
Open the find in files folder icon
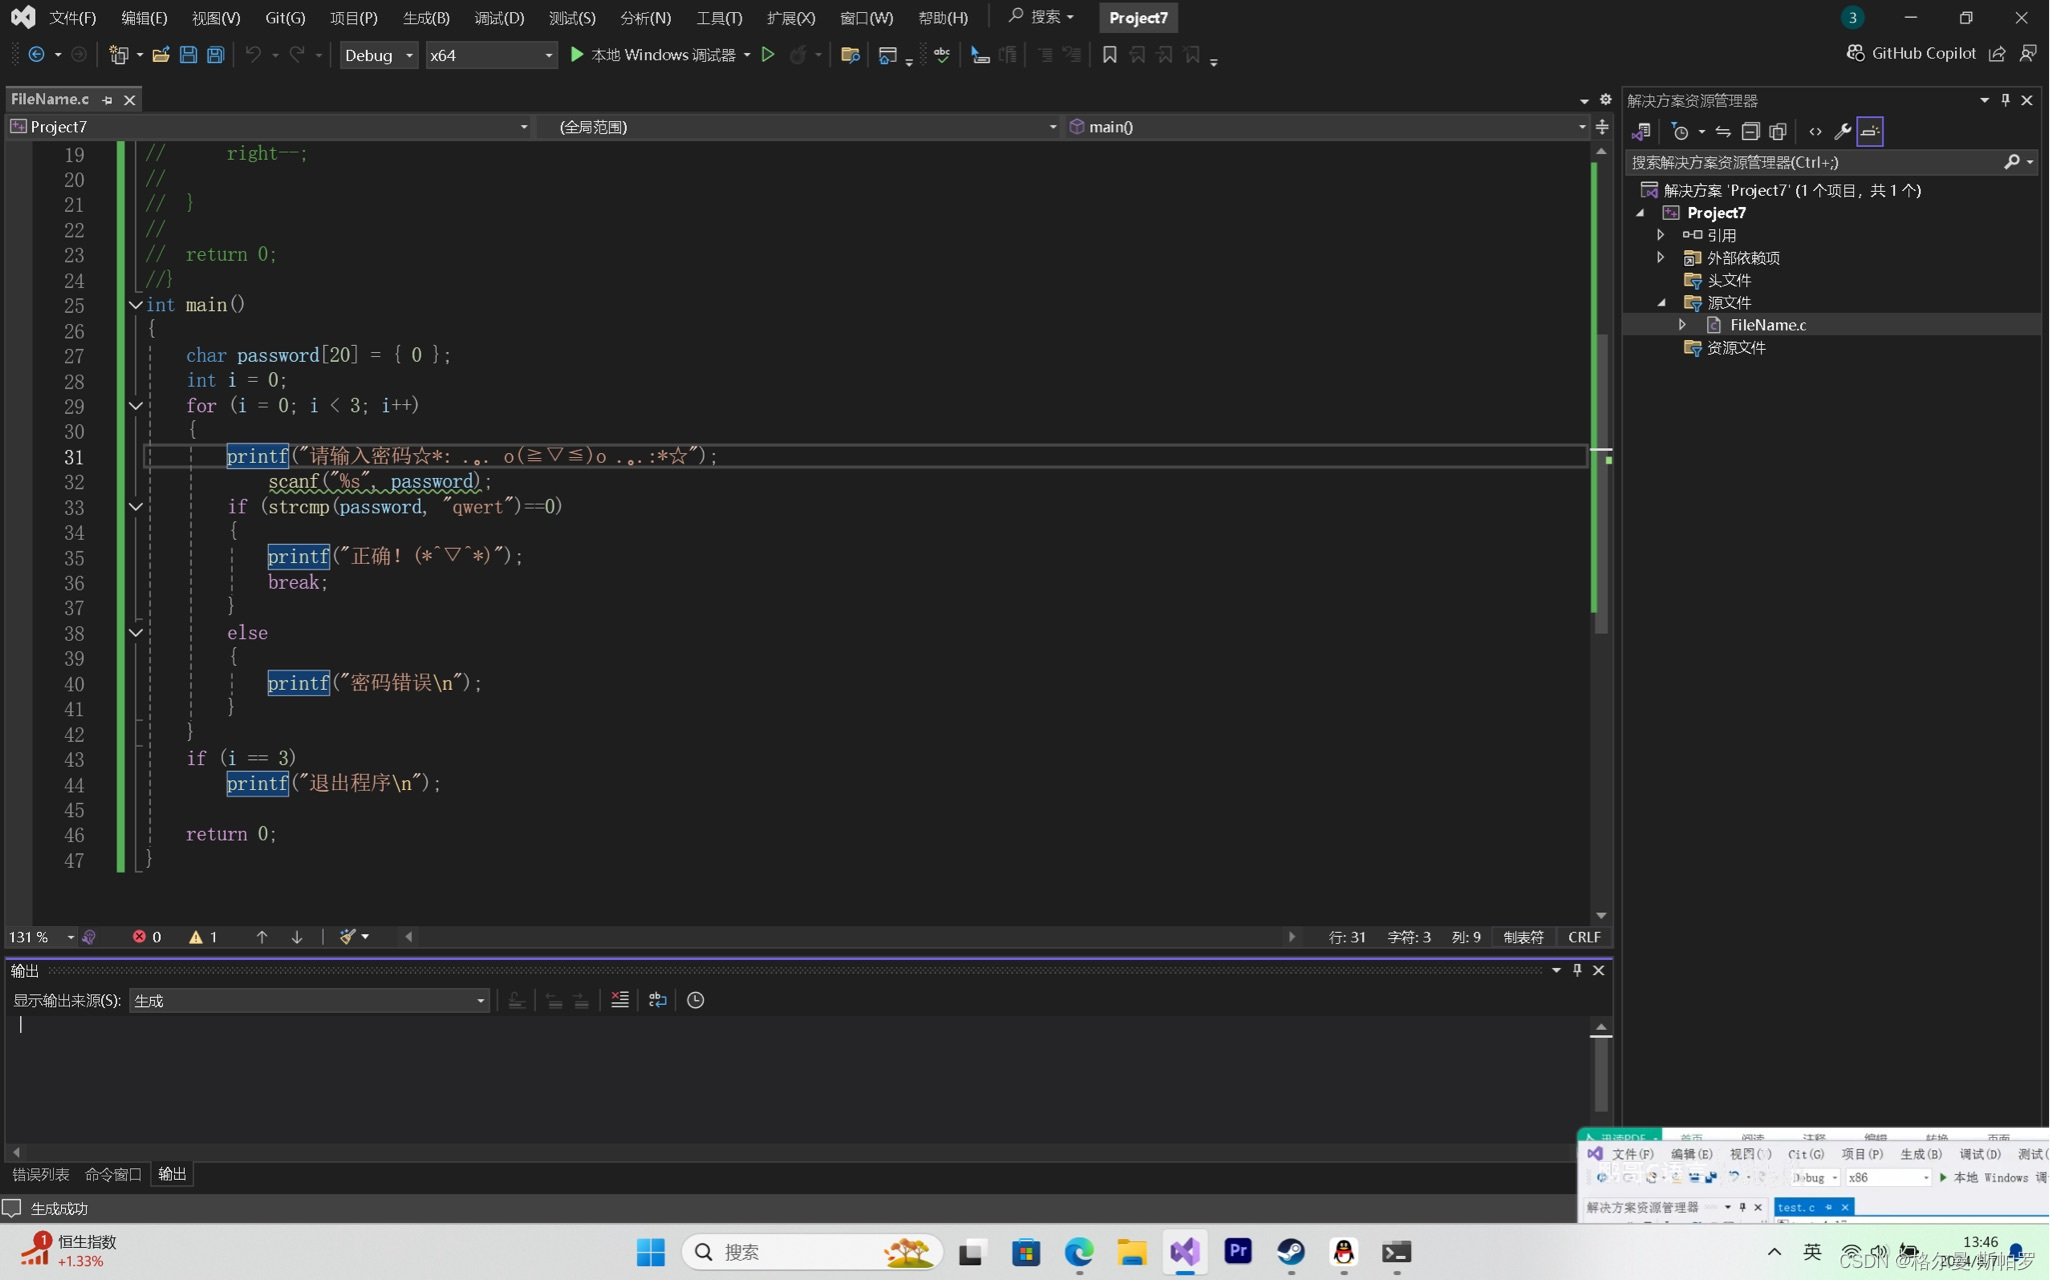click(850, 55)
